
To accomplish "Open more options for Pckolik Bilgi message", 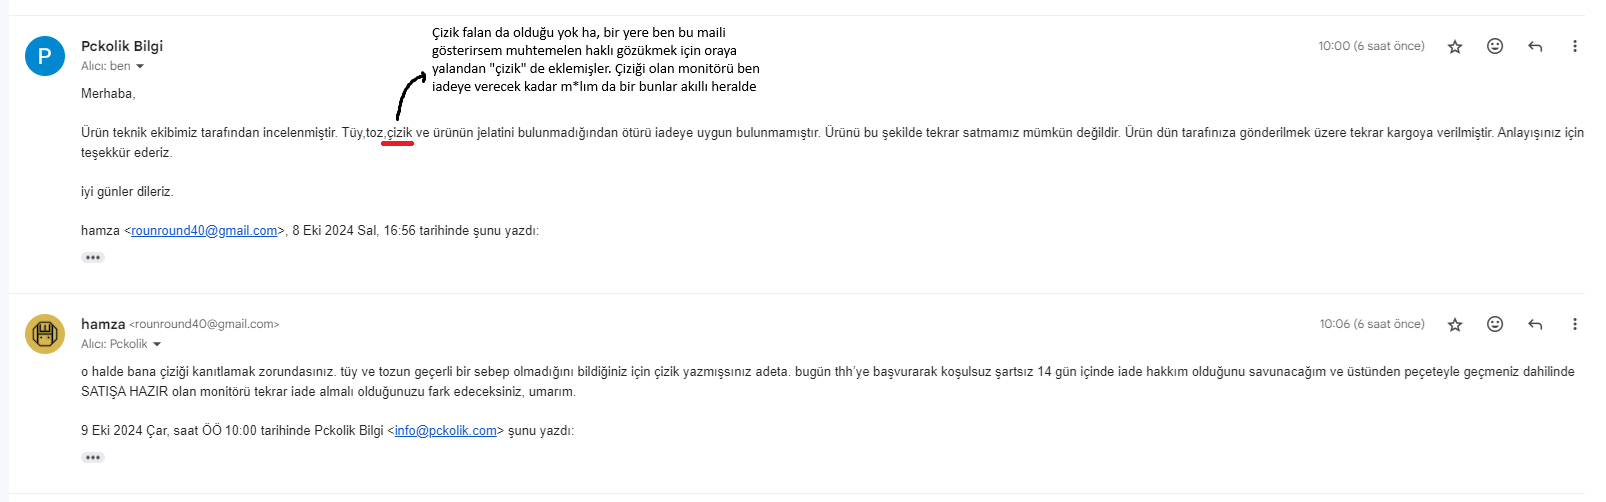I will pyautogui.click(x=1574, y=46).
